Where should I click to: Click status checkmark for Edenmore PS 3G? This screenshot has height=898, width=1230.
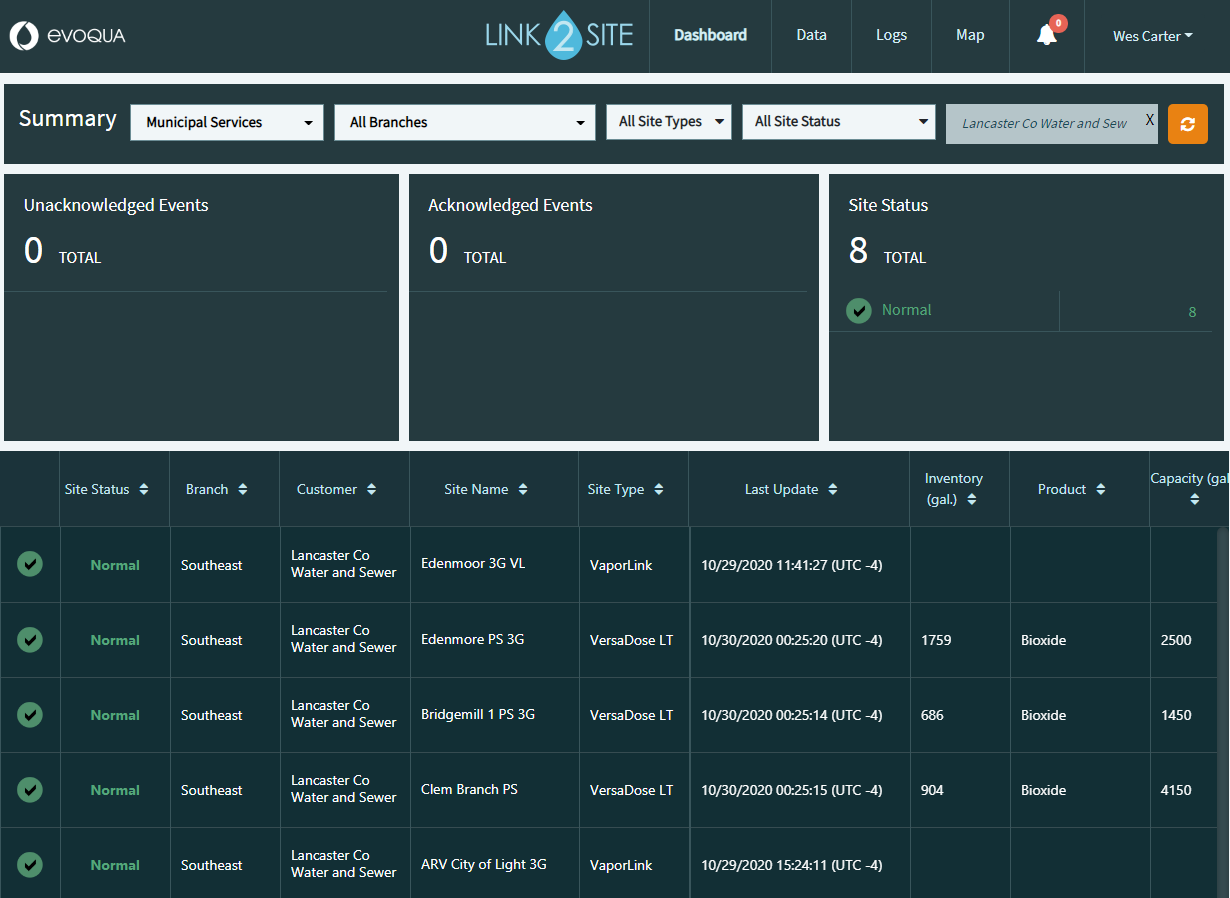click(30, 639)
